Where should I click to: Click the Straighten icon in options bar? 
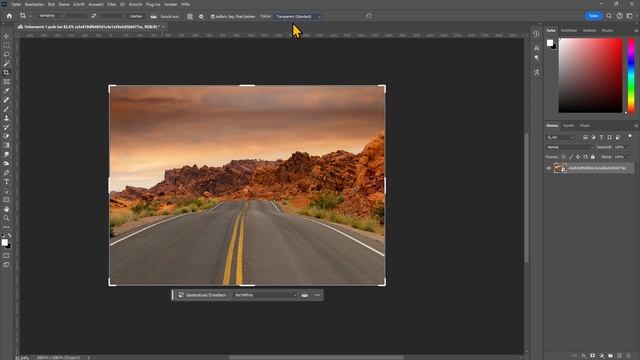(x=153, y=16)
